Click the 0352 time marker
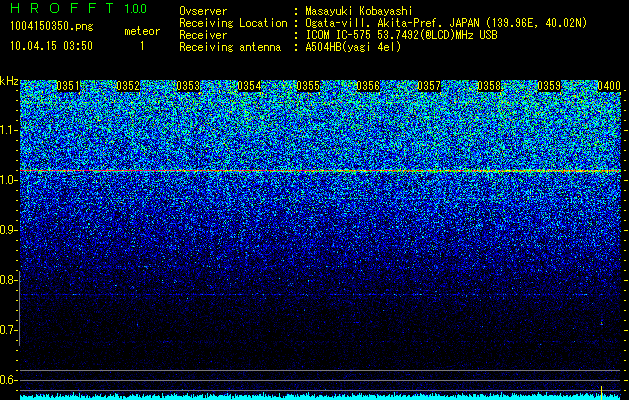The image size is (629, 400). click(x=128, y=86)
